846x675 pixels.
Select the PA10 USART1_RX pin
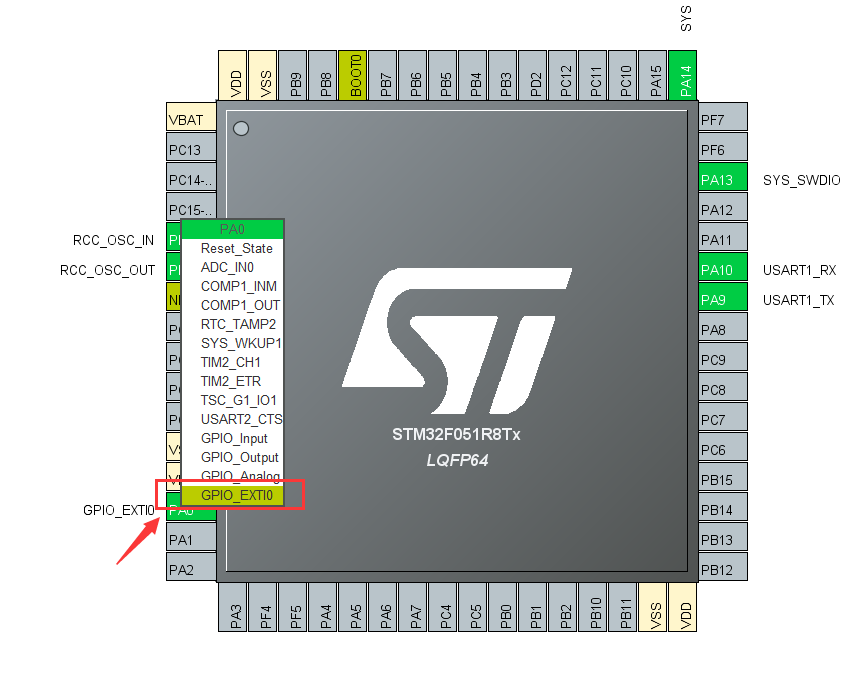pyautogui.click(x=722, y=268)
